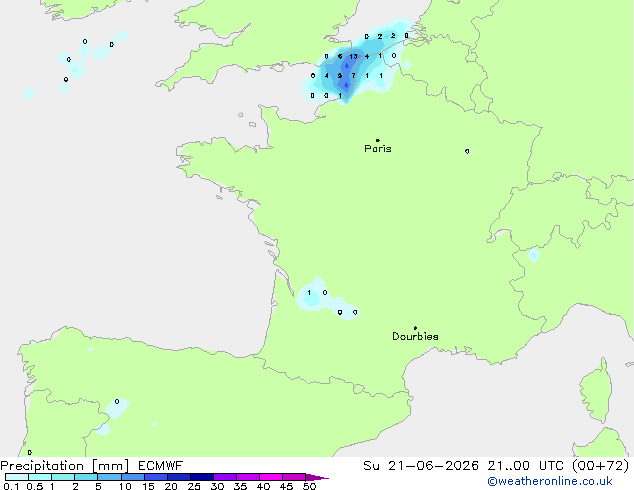The image size is (634, 490).
Task: Click the '13' precipitation value on the map
Action: tap(353, 57)
